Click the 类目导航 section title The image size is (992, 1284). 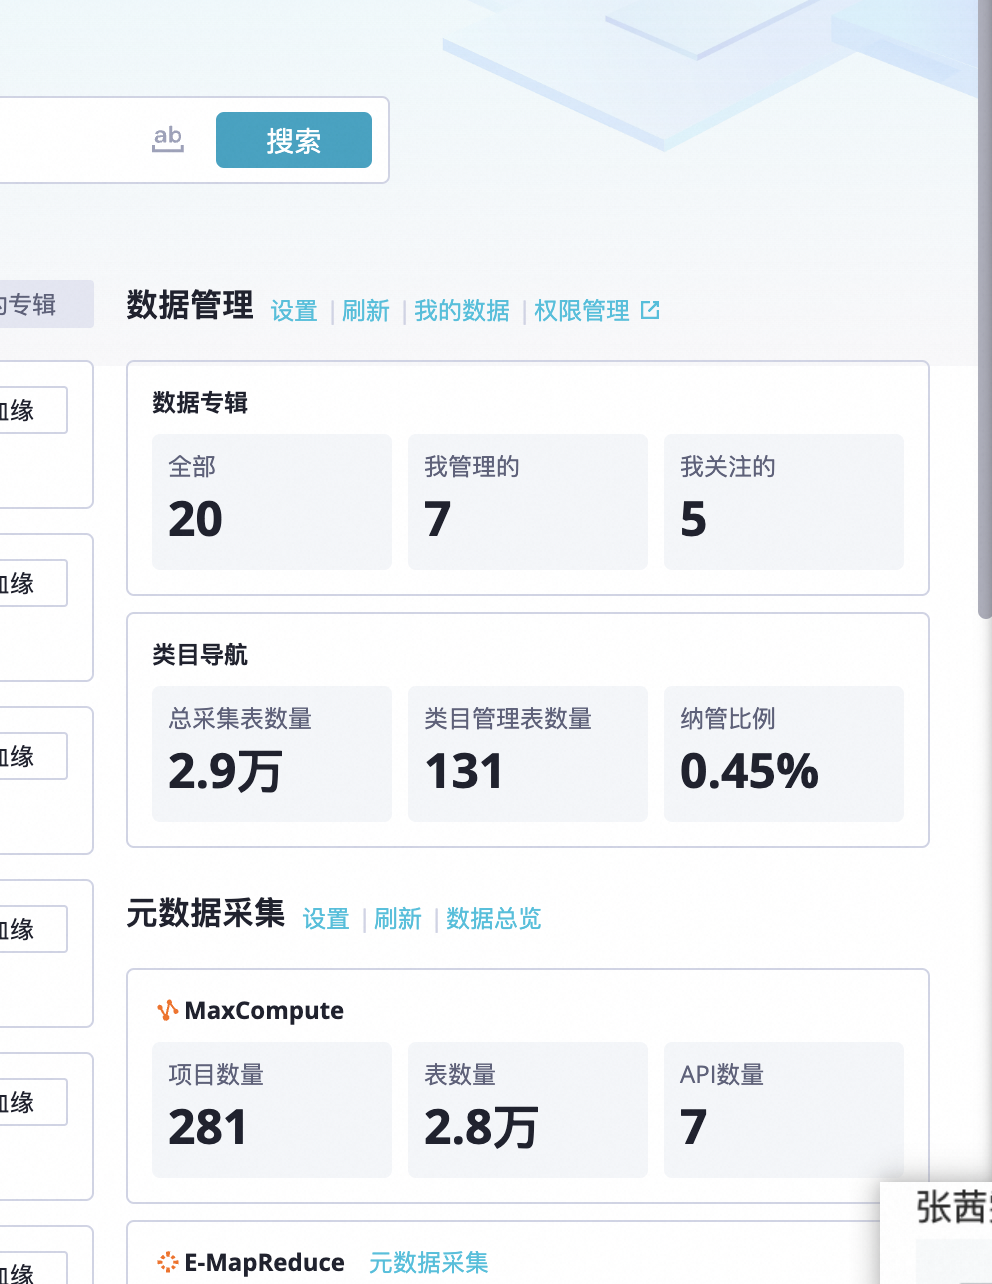[x=200, y=655]
